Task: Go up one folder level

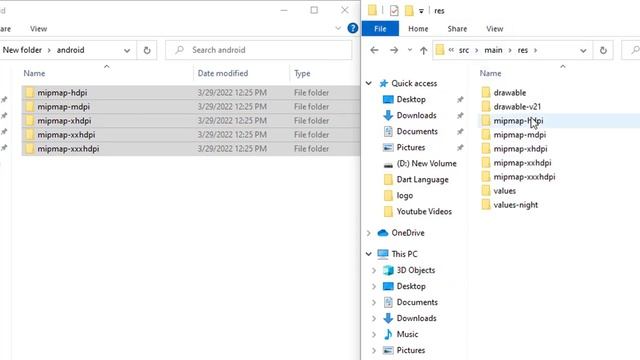Action: point(423,50)
